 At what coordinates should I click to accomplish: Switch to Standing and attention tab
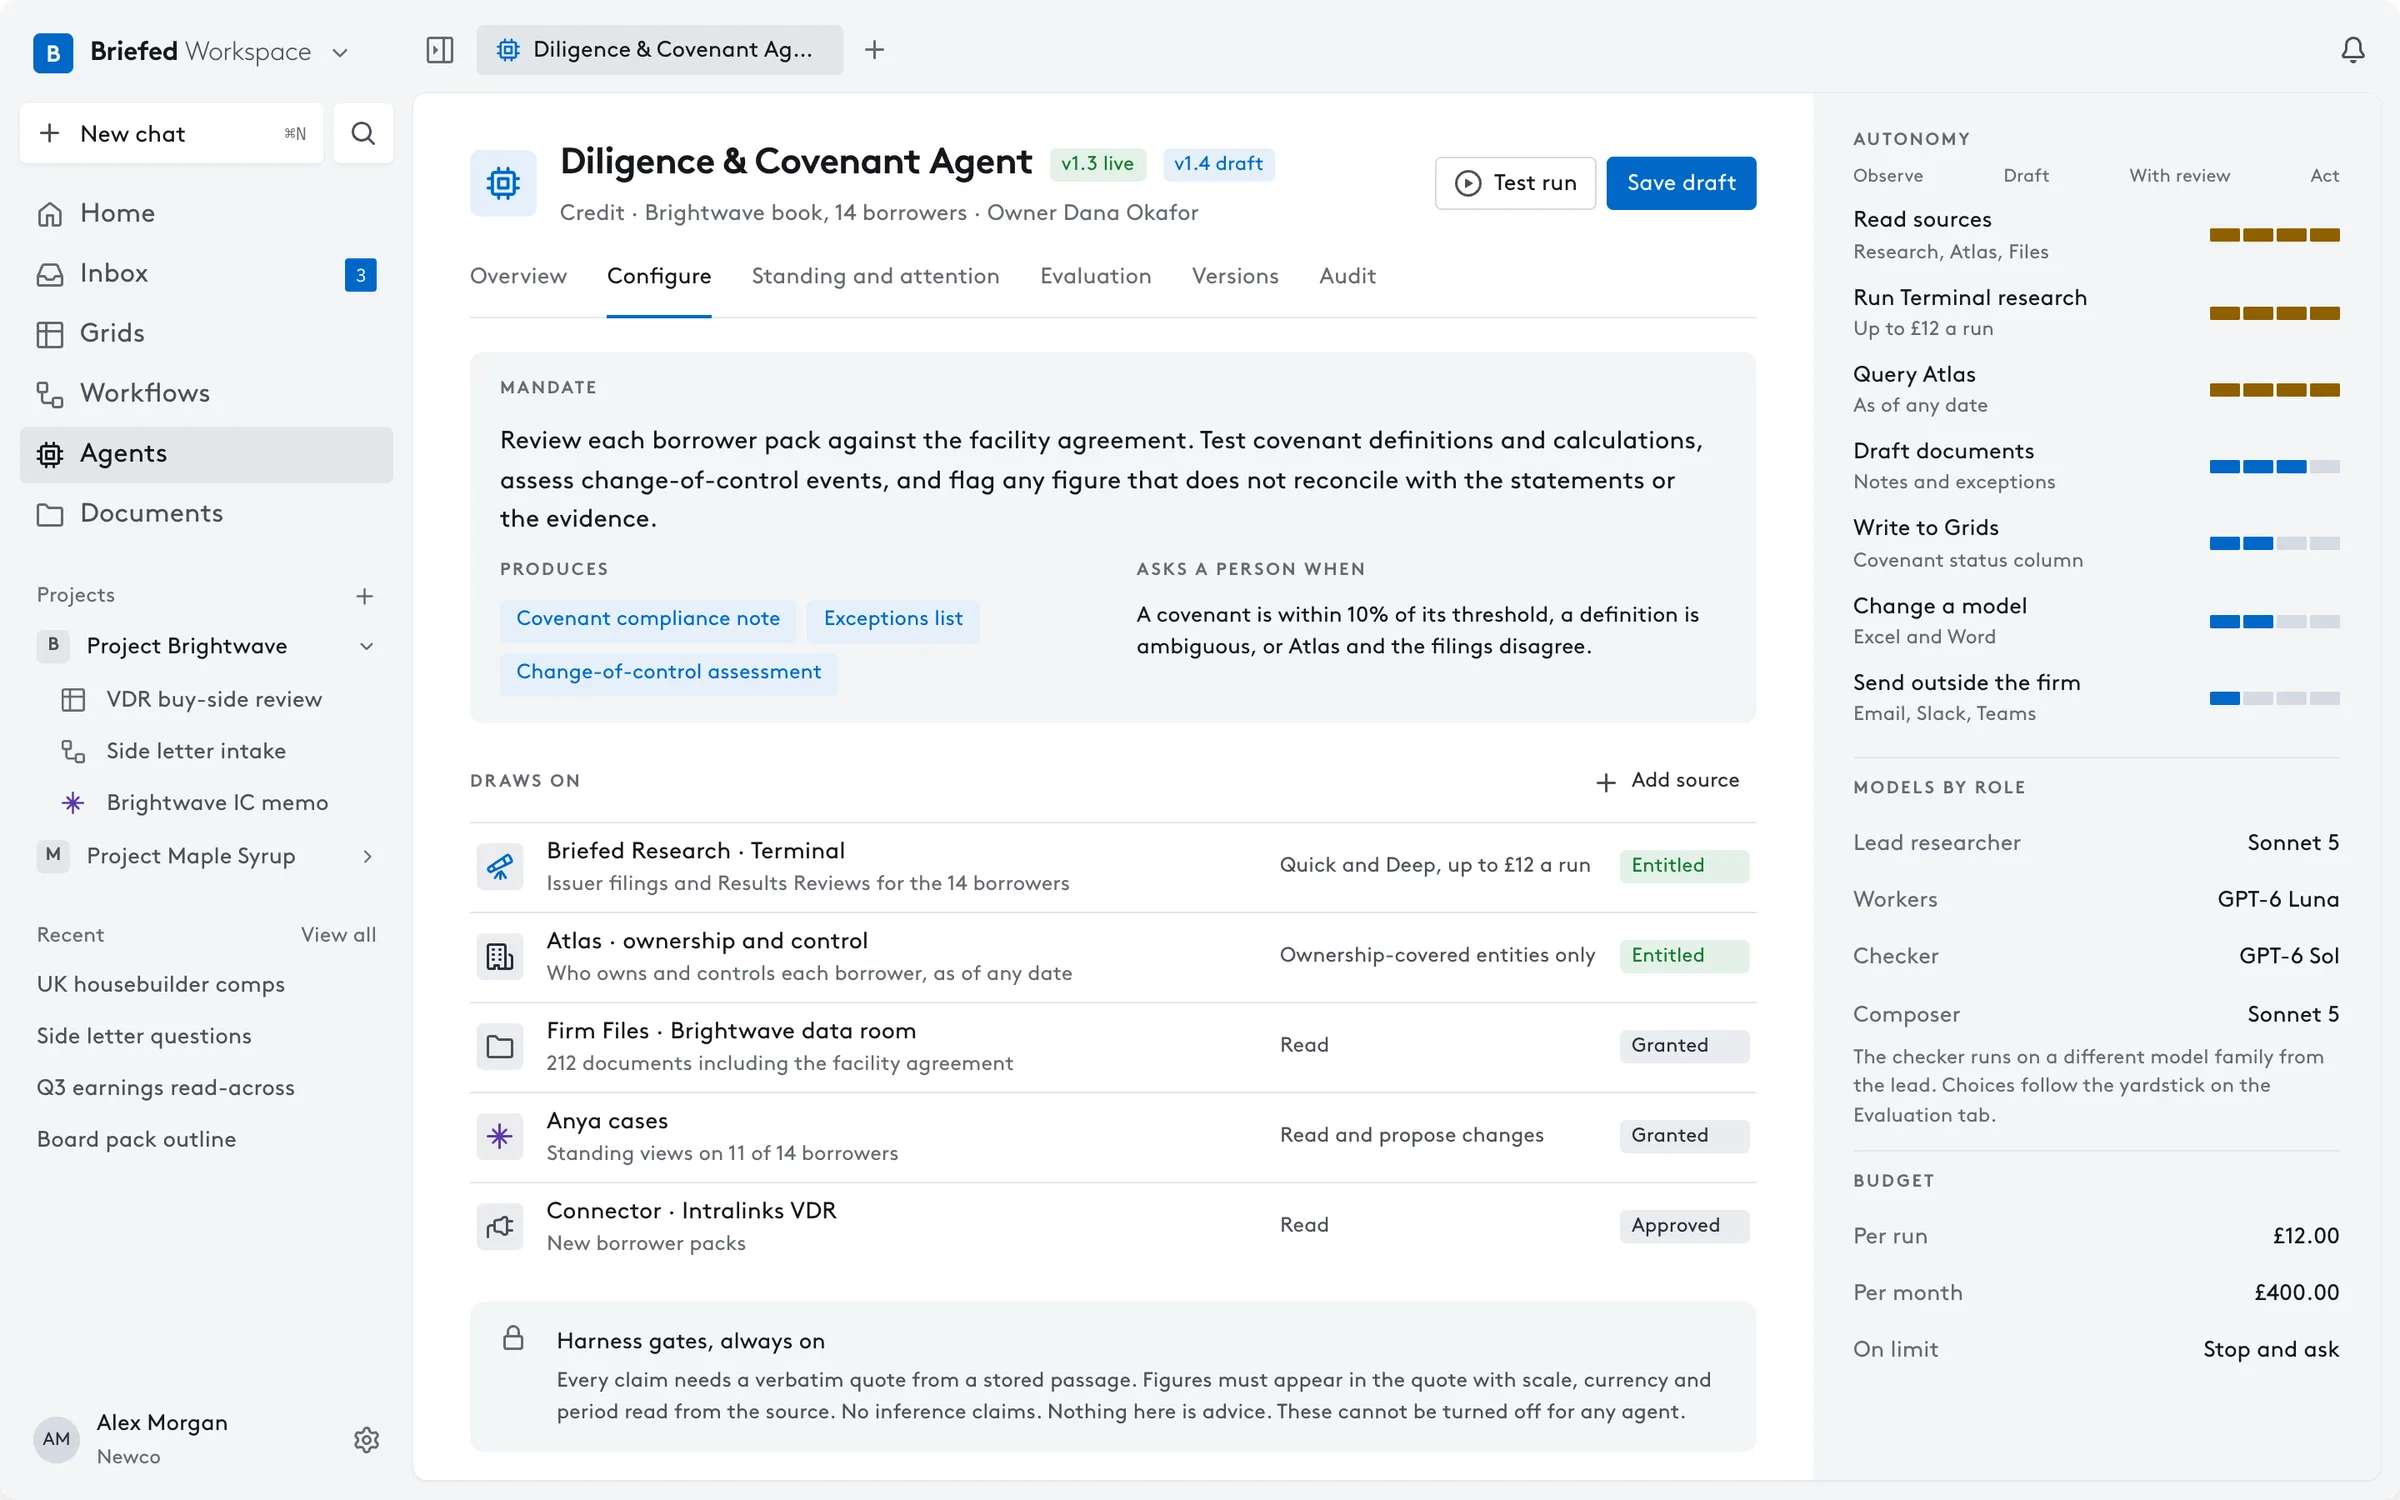pos(875,276)
